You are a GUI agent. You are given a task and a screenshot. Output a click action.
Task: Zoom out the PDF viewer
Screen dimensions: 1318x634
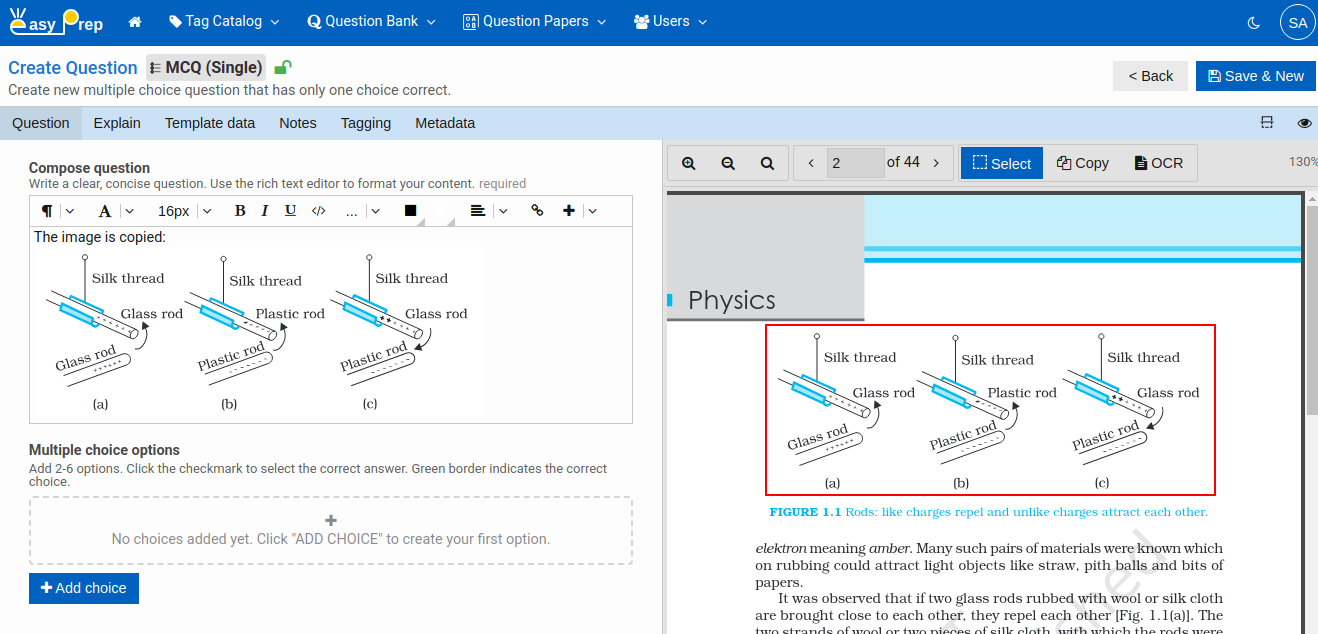(728, 163)
